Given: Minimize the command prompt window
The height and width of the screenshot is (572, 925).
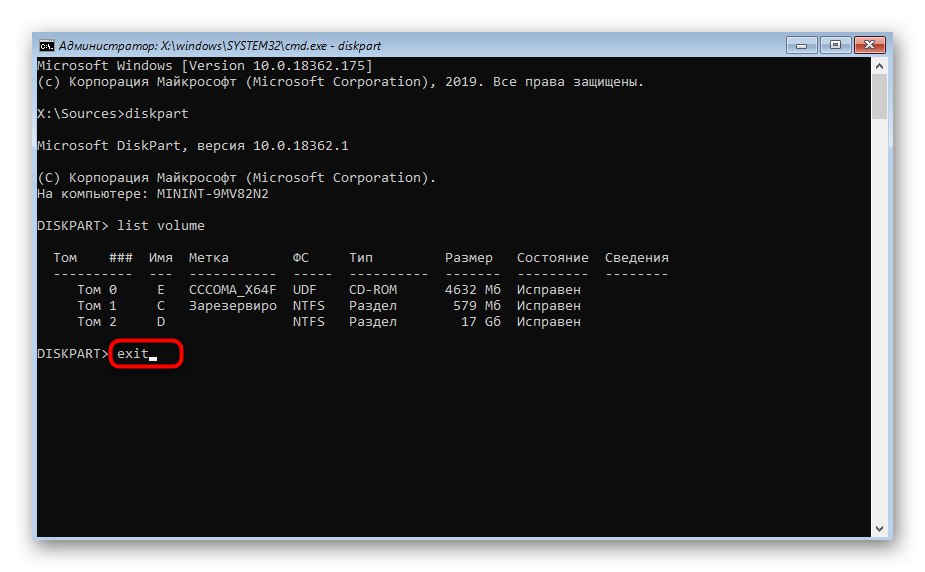Looking at the screenshot, I should pos(800,45).
